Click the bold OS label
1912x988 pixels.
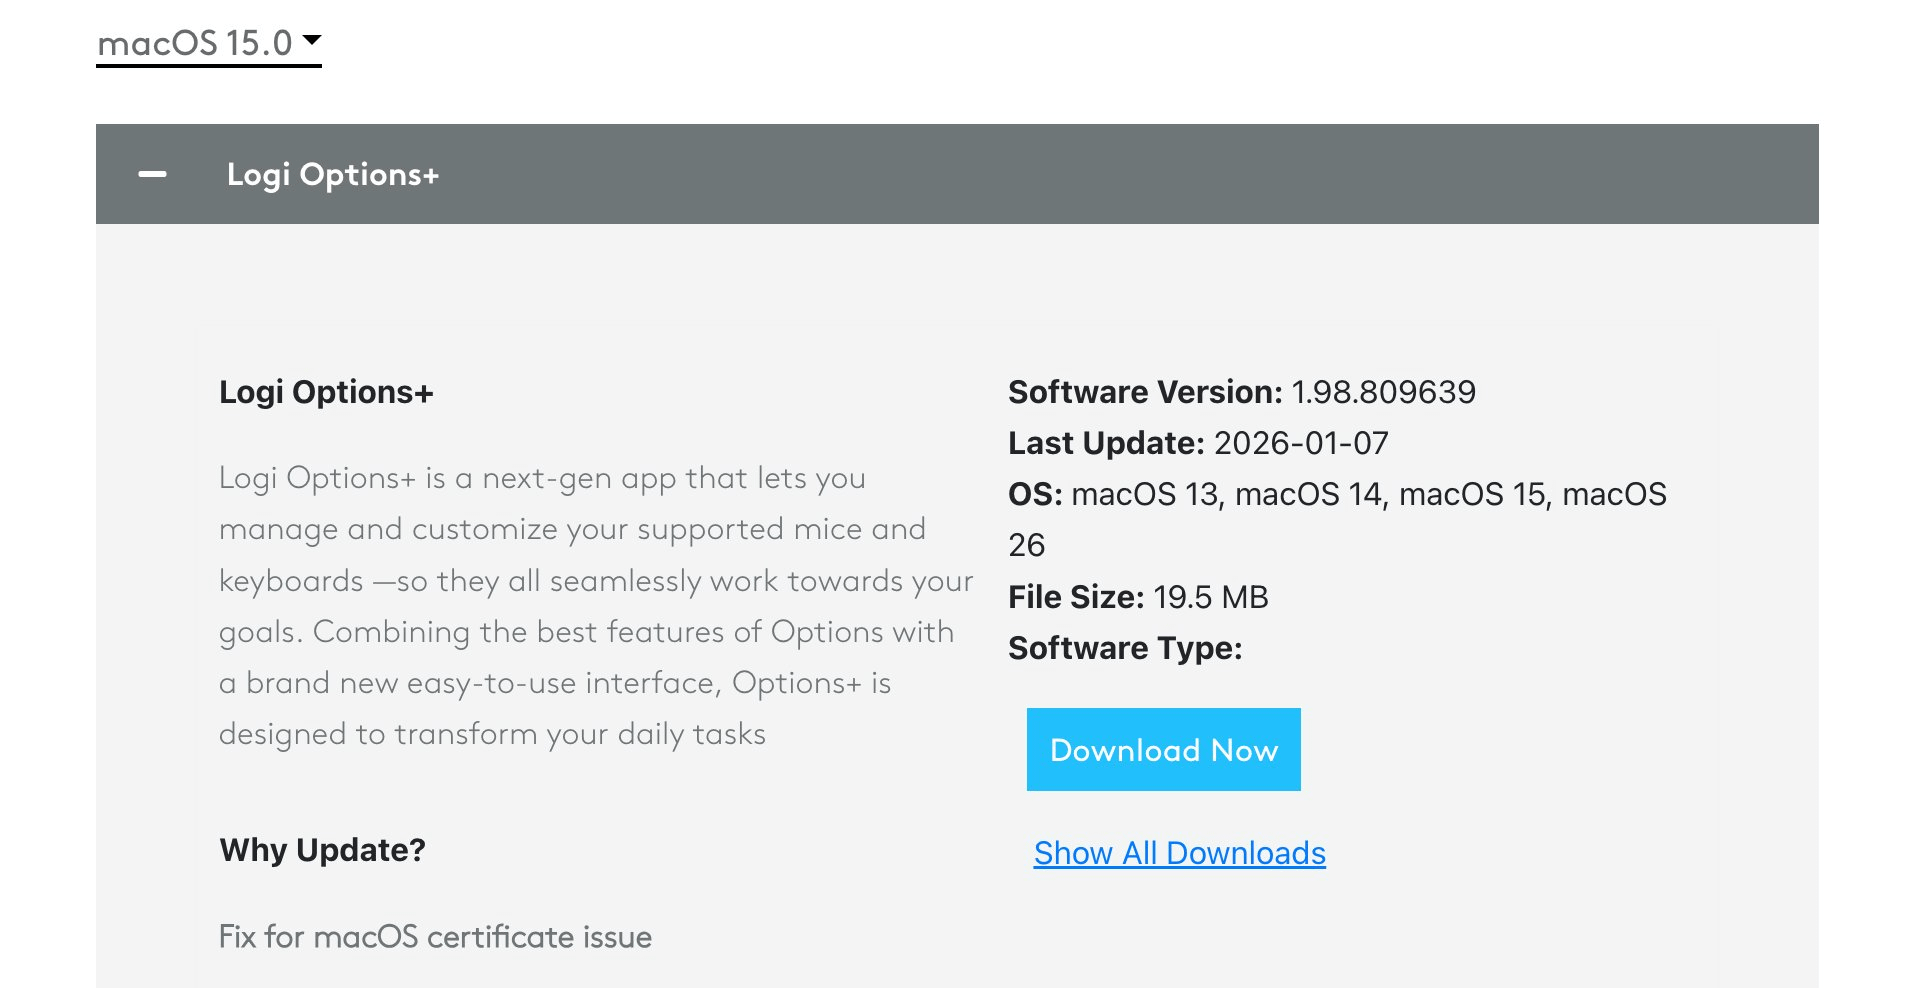pyautogui.click(x=1034, y=494)
